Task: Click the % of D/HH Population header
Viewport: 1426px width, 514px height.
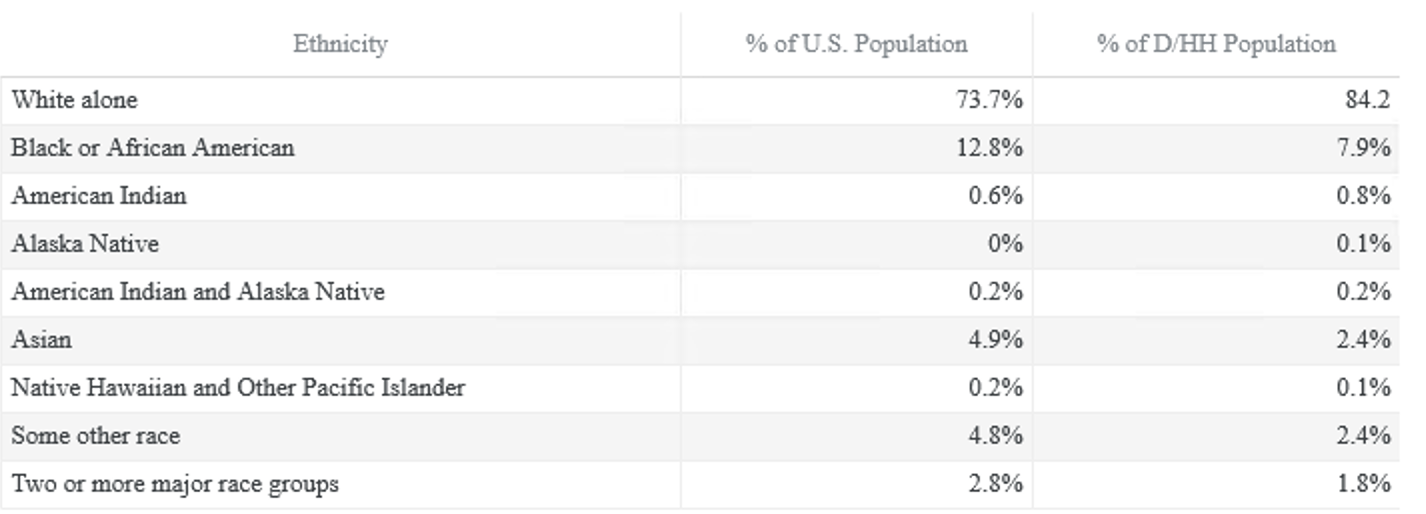Action: [x=1216, y=44]
